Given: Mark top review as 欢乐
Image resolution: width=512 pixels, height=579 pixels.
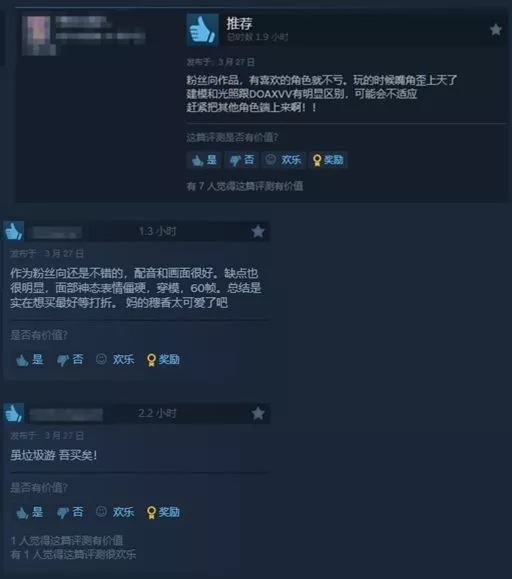Looking at the screenshot, I should 284,160.
